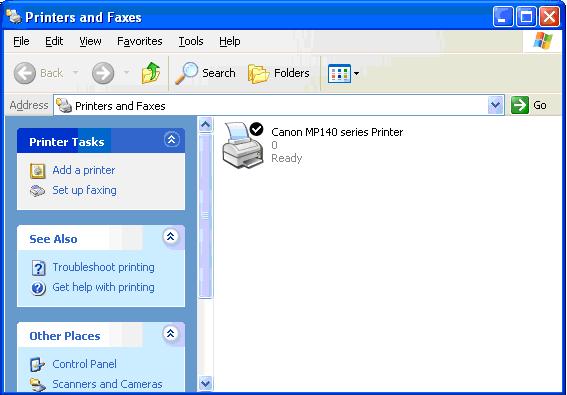Click the Set up faxing icon
This screenshot has width=567, height=395.
(37, 191)
